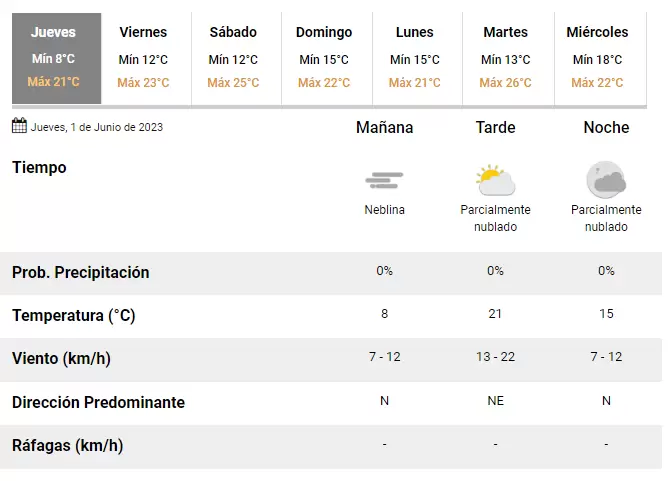Click the Mañana column header

click(x=384, y=127)
